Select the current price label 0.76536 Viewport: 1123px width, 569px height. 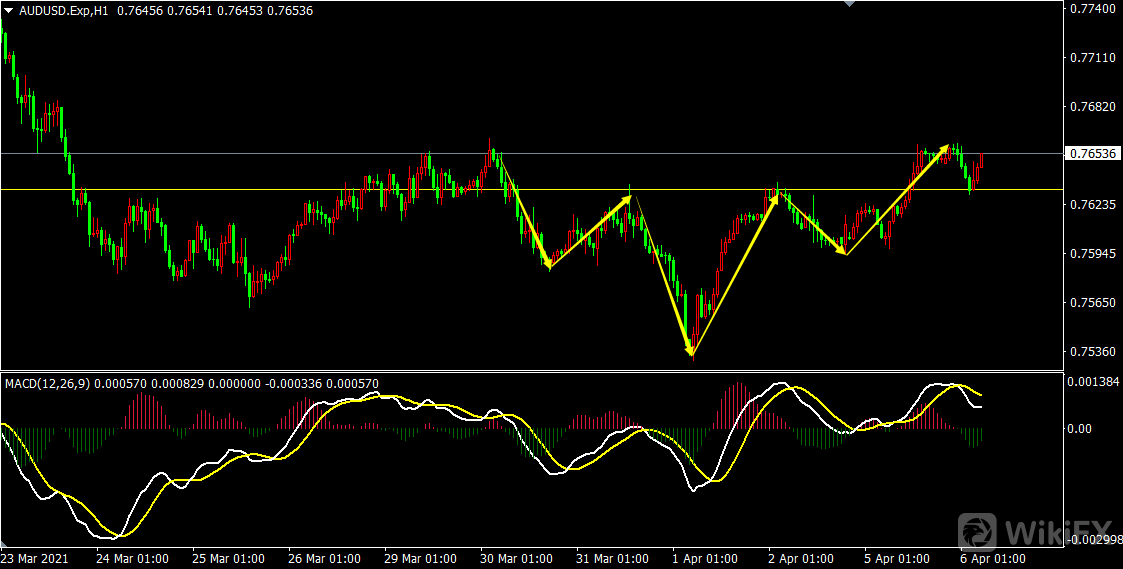point(1091,154)
